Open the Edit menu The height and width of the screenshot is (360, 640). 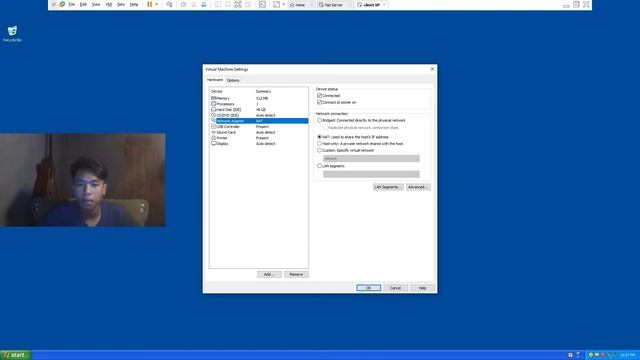[83, 4]
